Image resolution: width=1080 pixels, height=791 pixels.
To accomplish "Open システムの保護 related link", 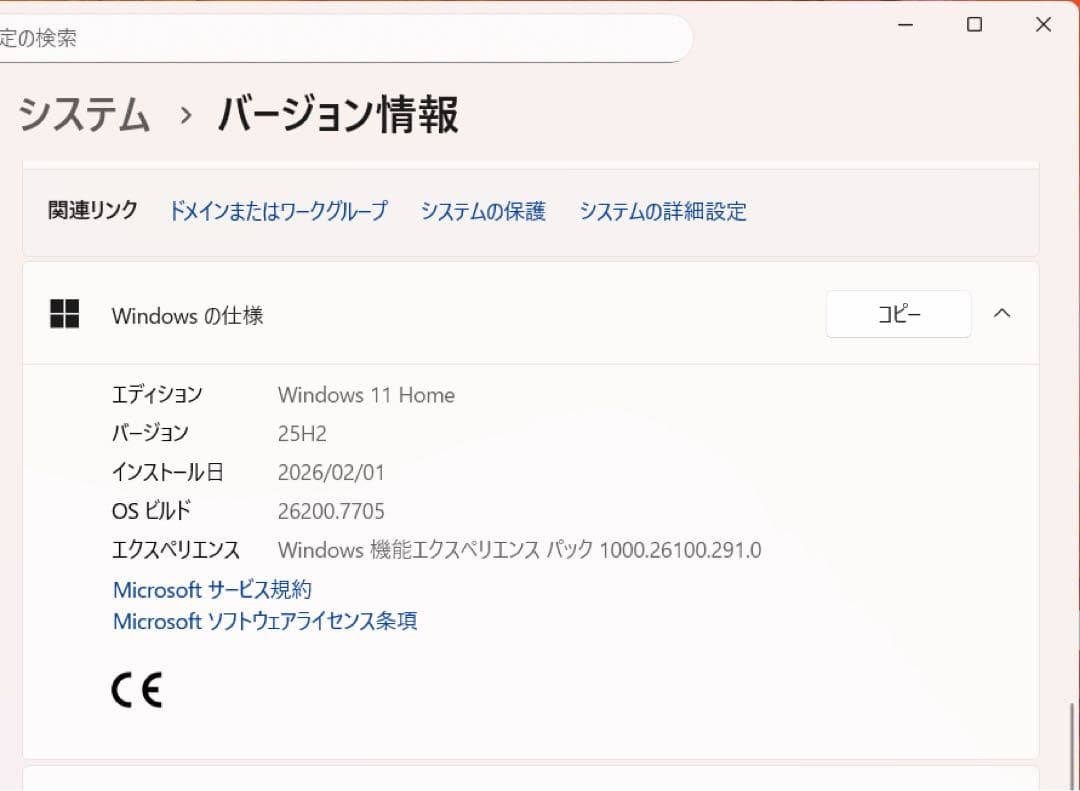I will [x=483, y=211].
